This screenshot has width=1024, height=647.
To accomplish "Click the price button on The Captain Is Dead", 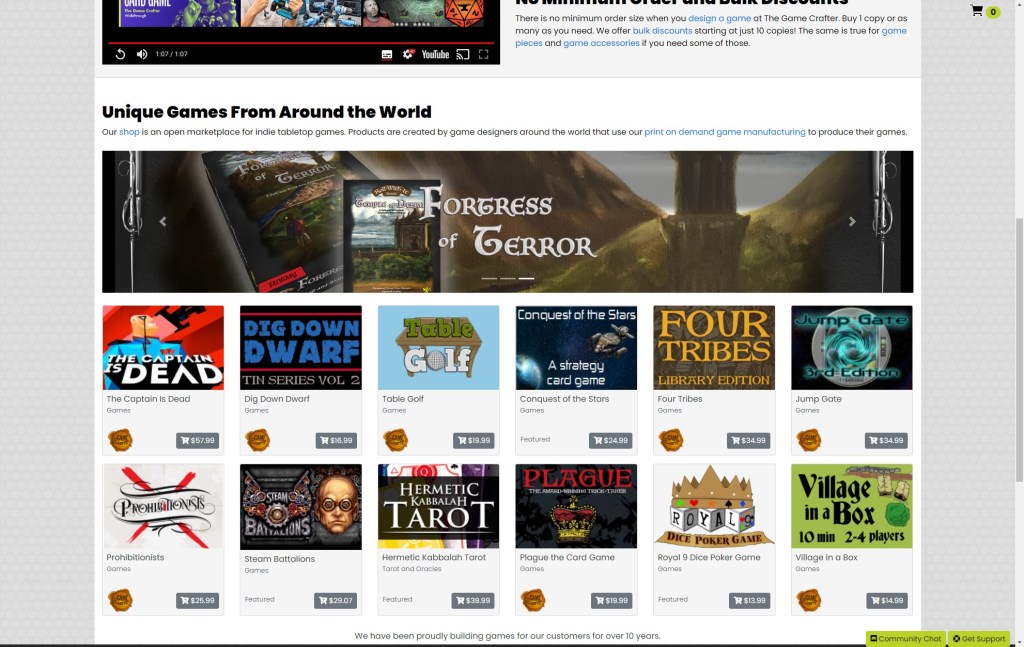I will [198, 440].
